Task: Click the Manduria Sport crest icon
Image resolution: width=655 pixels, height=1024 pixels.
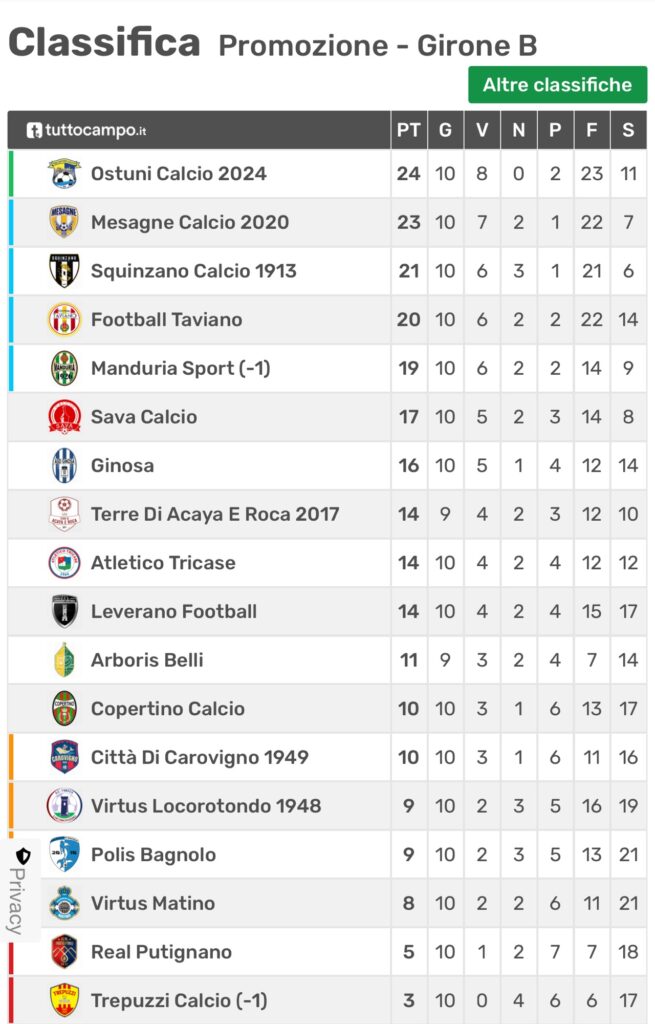Action: 64,368
